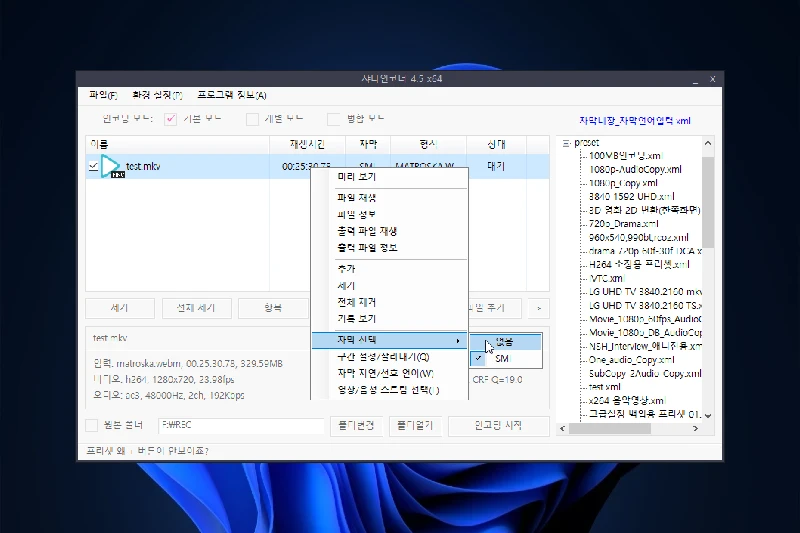This screenshot has height=533, width=800.
Task: Expand the 자막 선택 submenu arrow
Action: pyautogui.click(x=458, y=340)
